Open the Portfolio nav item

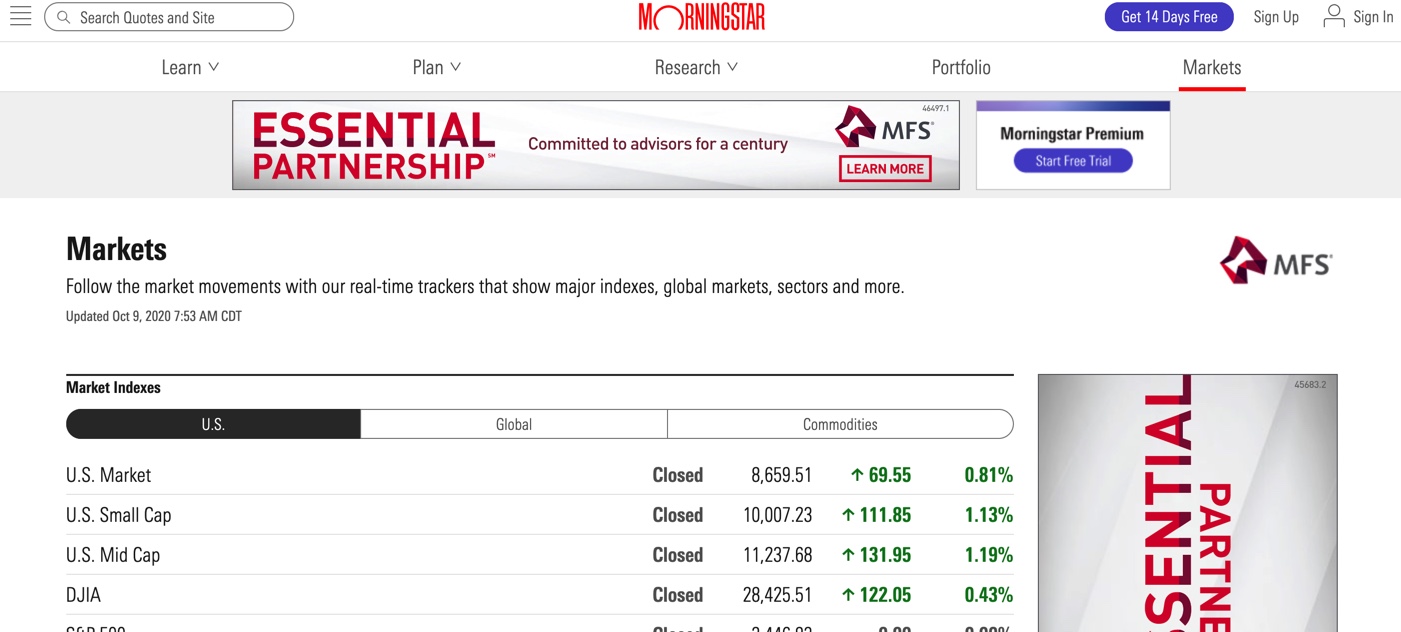click(961, 67)
